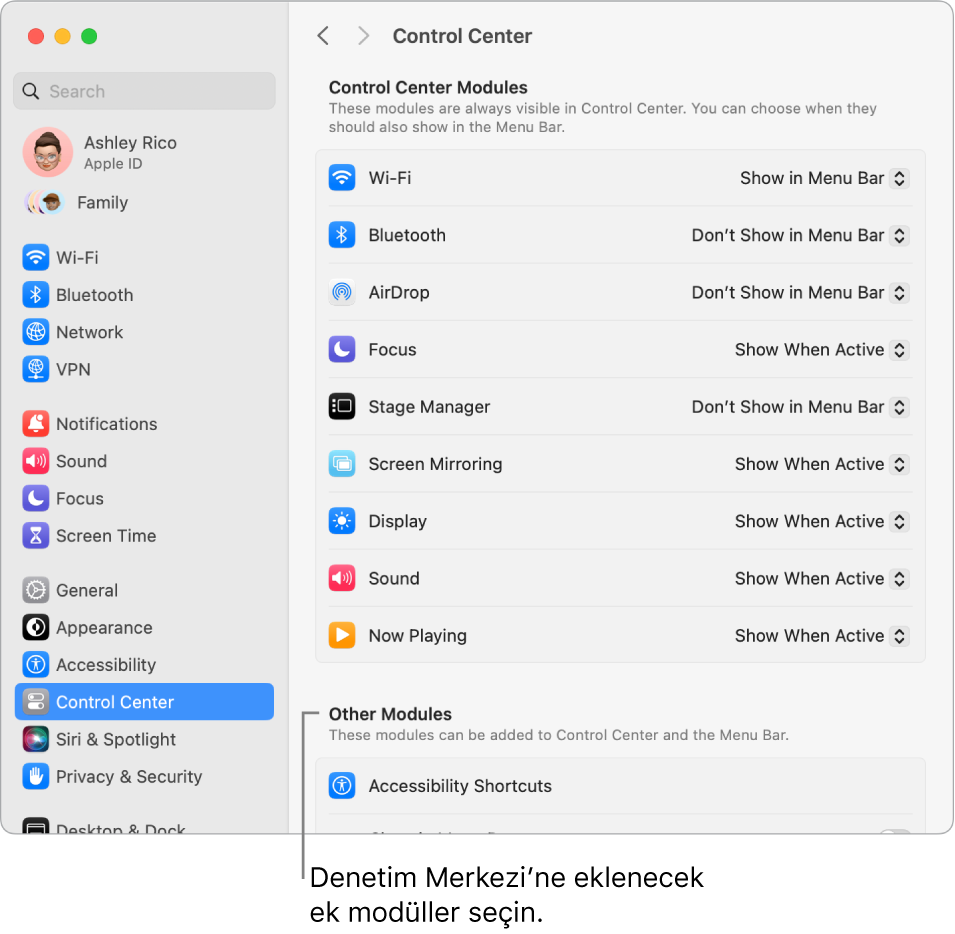Go back with the left chevron button
The height and width of the screenshot is (934, 955).
(x=323, y=36)
